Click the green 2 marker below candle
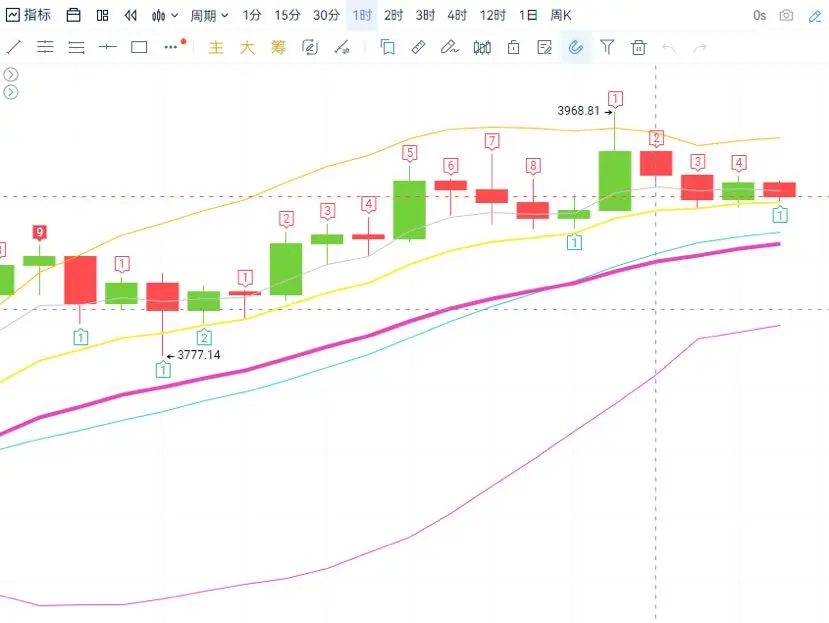The image size is (829, 623). [204, 337]
